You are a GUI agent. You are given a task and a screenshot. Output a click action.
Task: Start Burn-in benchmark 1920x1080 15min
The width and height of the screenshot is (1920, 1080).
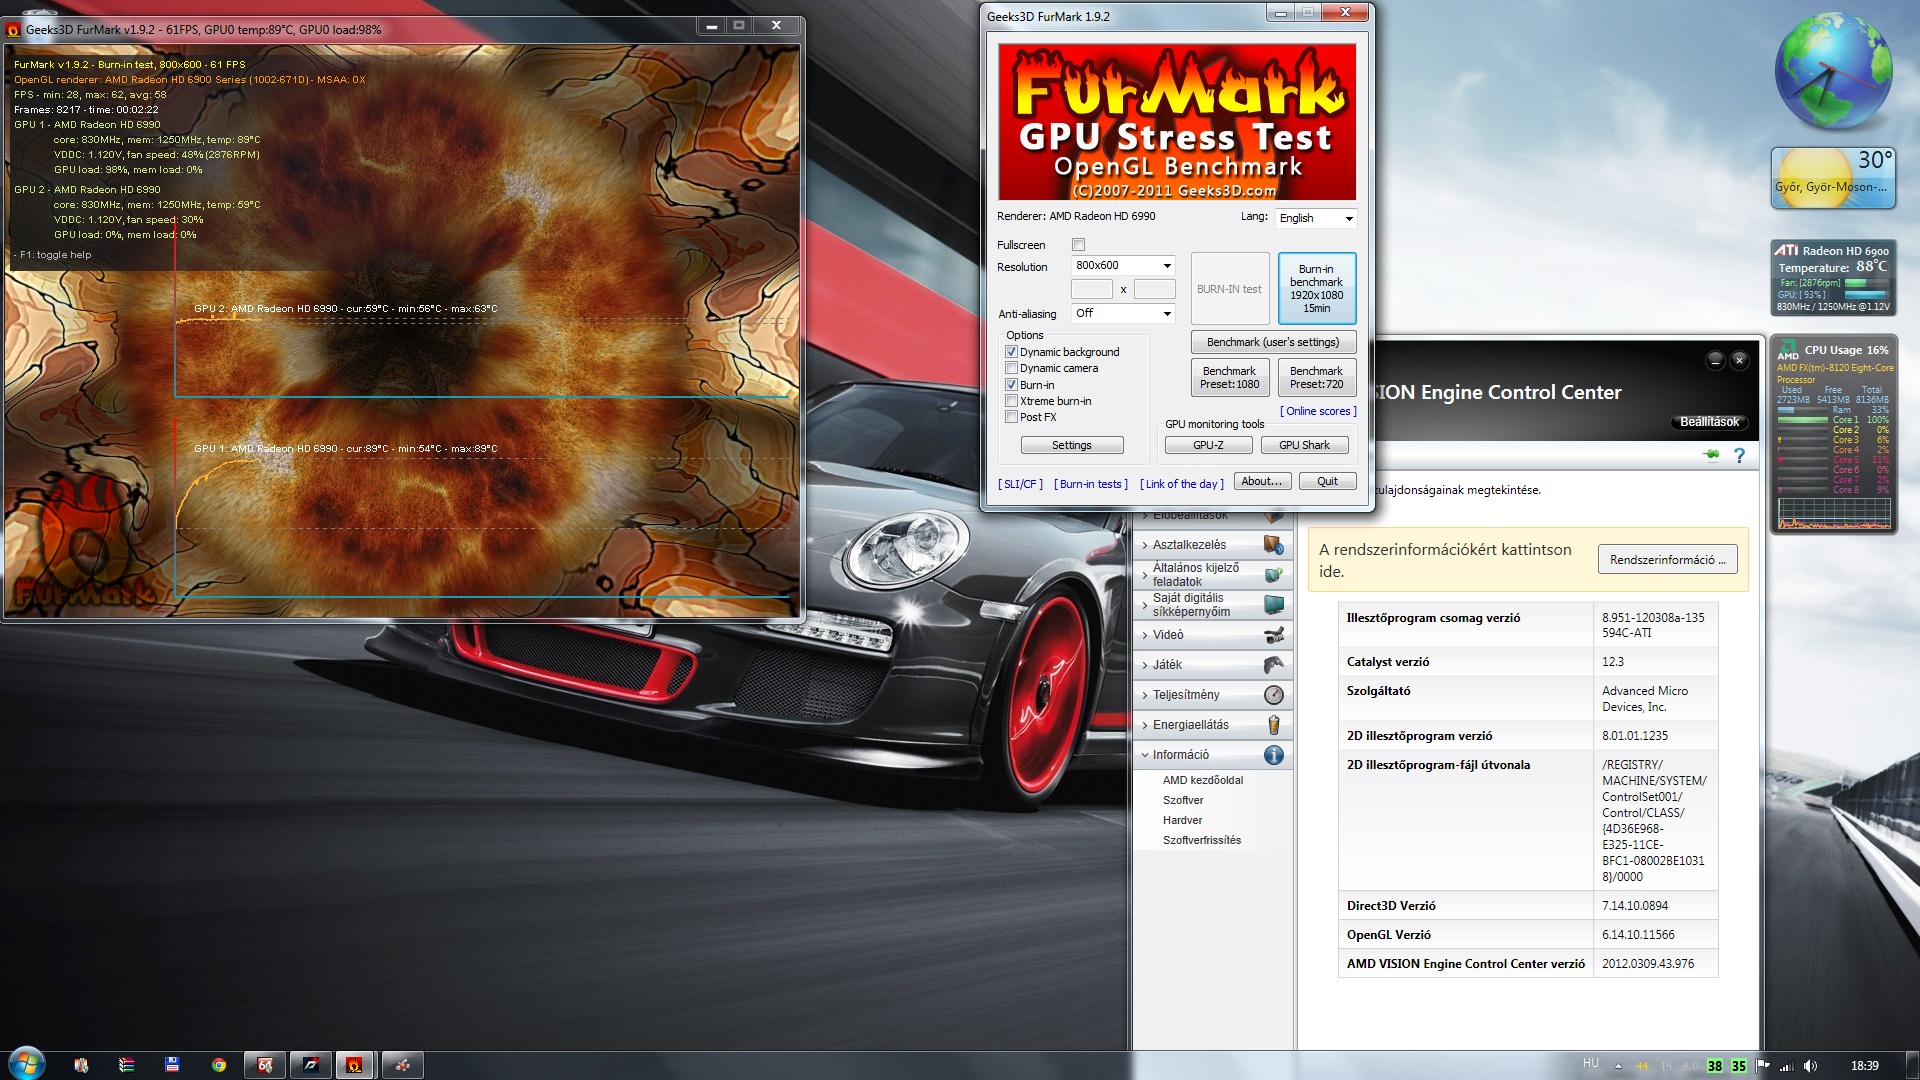[1316, 288]
